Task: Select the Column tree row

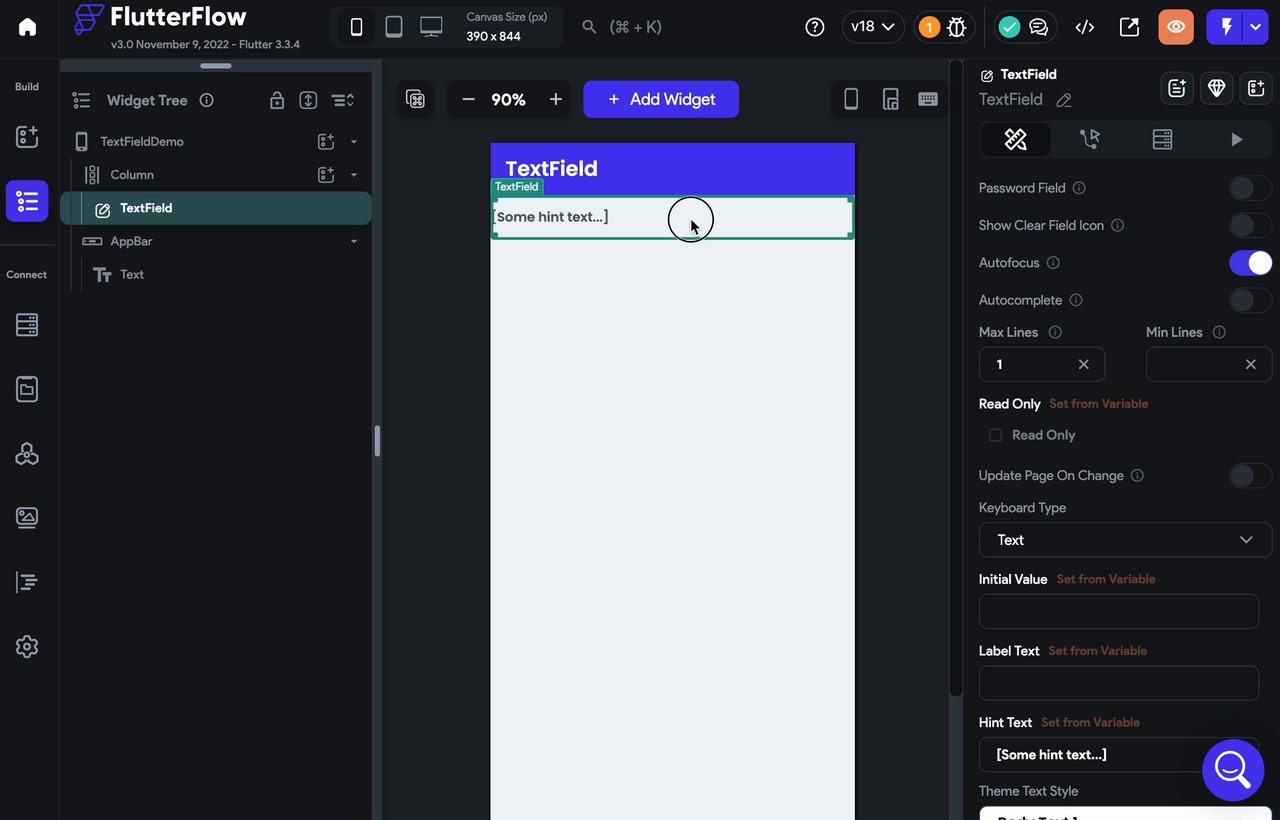Action: (x=216, y=175)
